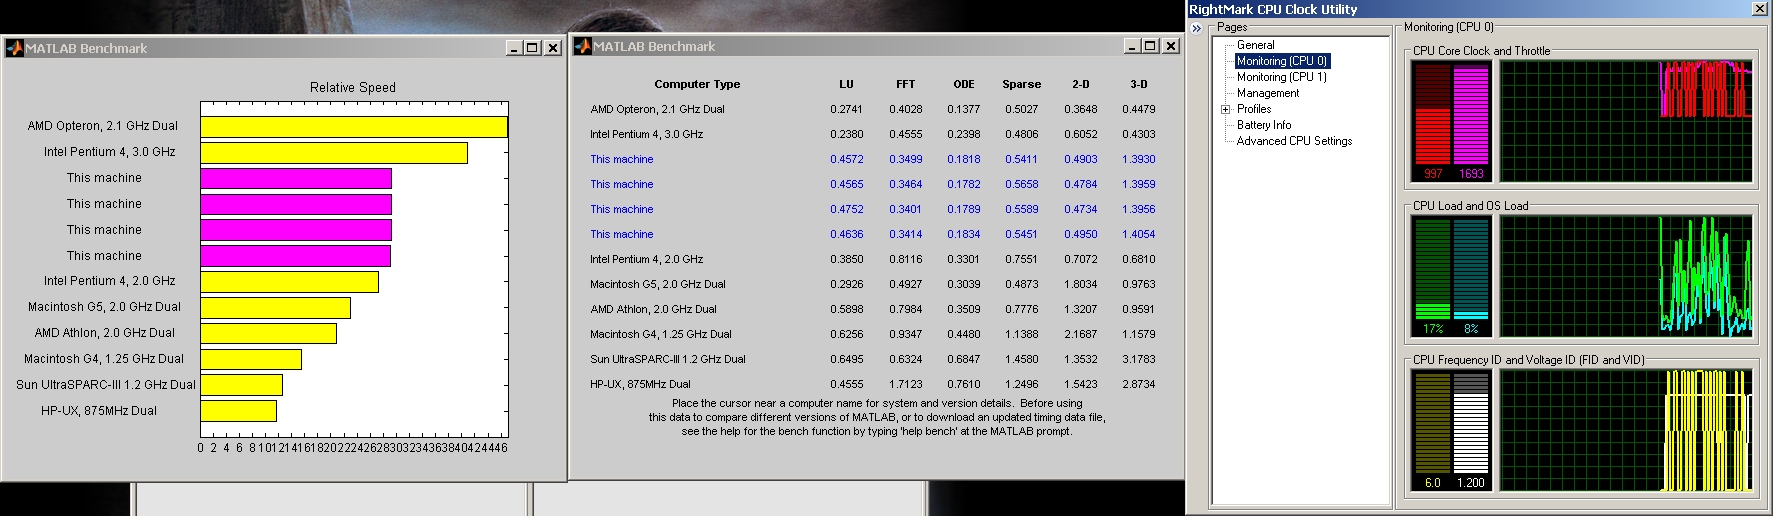Click the Intel Pentium 4, 3.0 GHz bar
This screenshot has width=1773, height=525.
click(x=334, y=153)
